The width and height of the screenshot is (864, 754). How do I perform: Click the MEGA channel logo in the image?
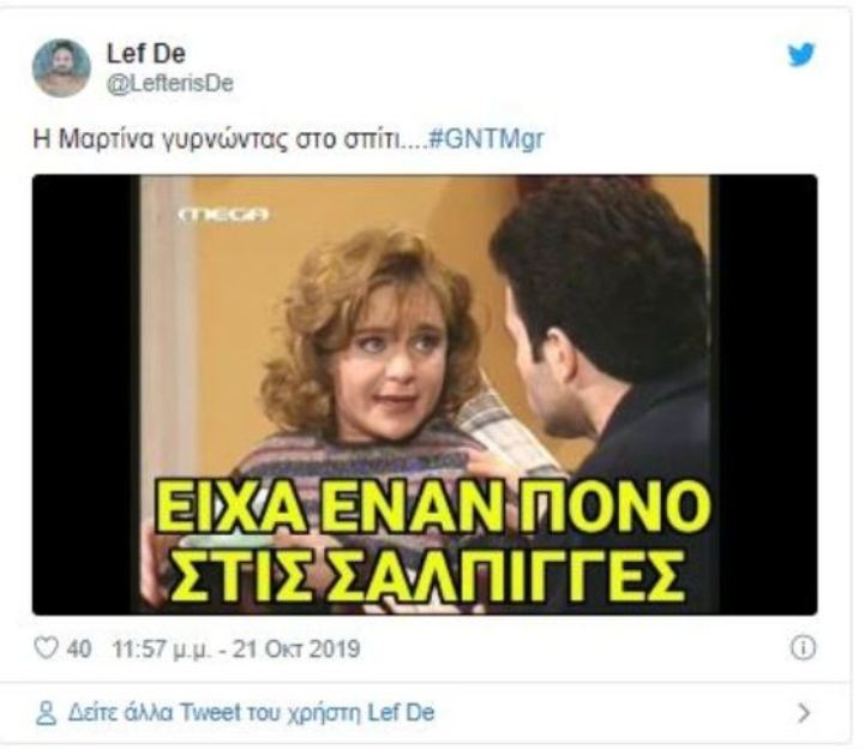pyautogui.click(x=224, y=214)
